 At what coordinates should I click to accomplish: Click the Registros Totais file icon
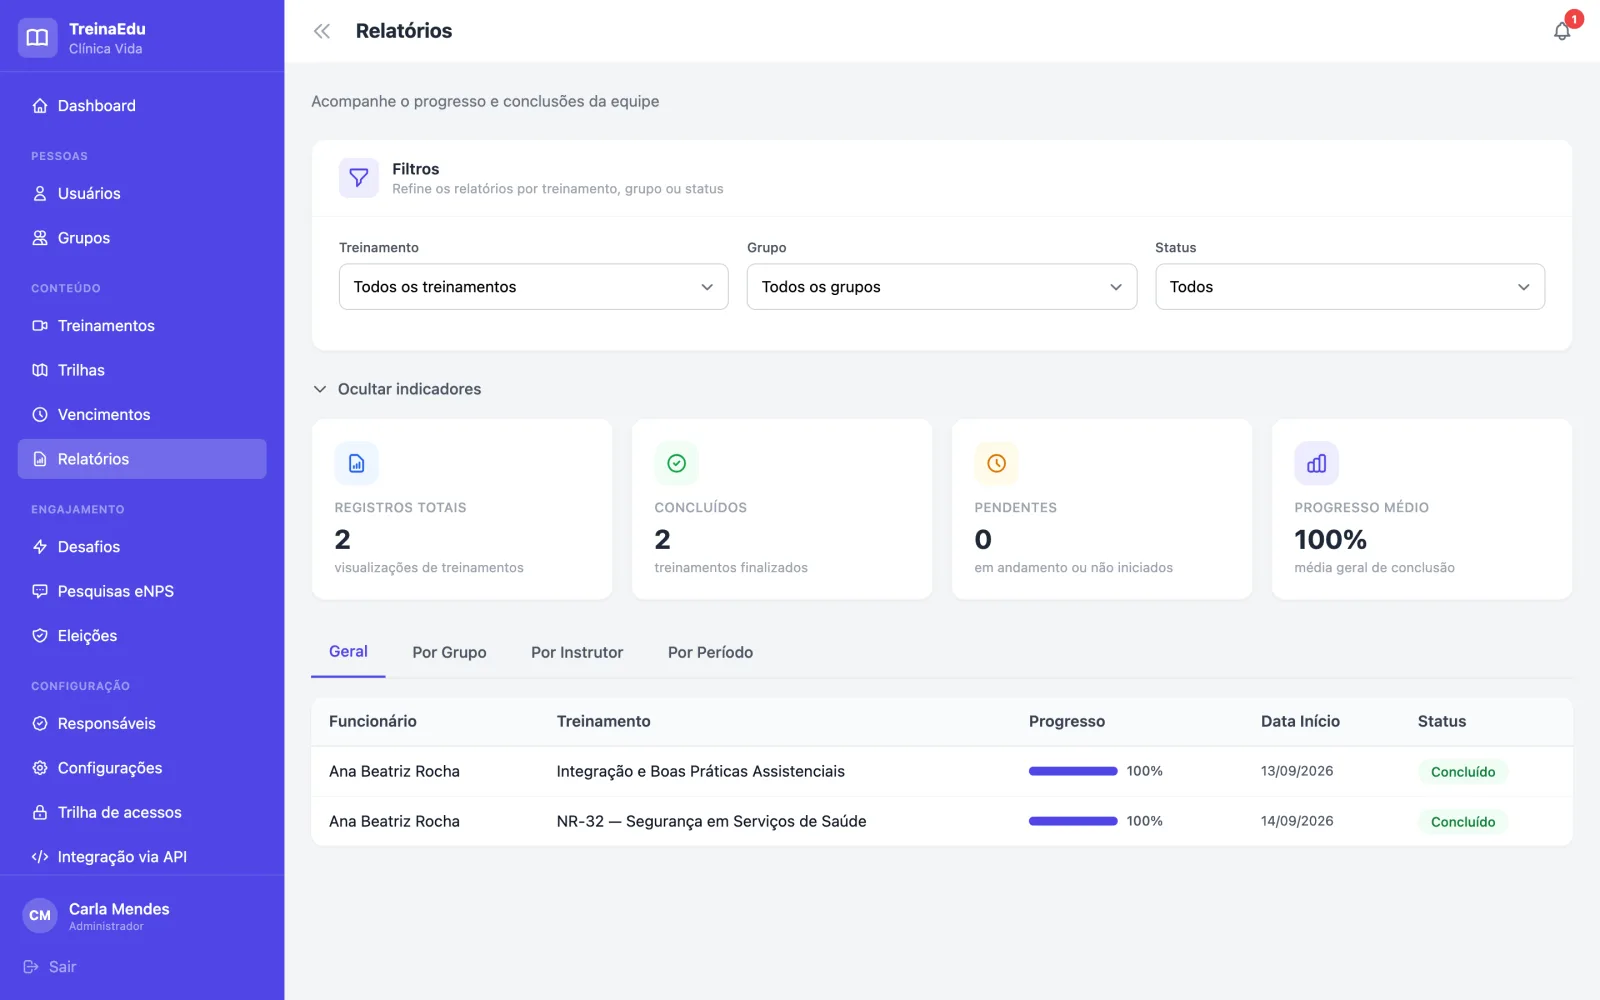(357, 463)
